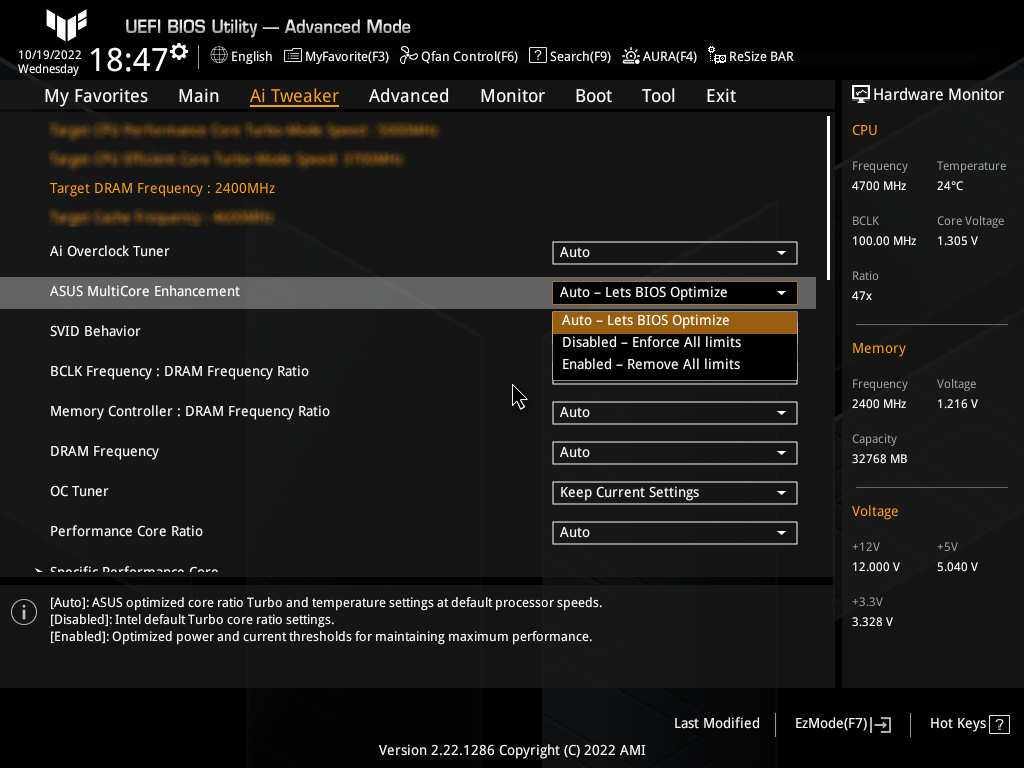Image resolution: width=1024 pixels, height=768 pixels.
Task: Switch to the Boot tab
Action: (x=593, y=95)
